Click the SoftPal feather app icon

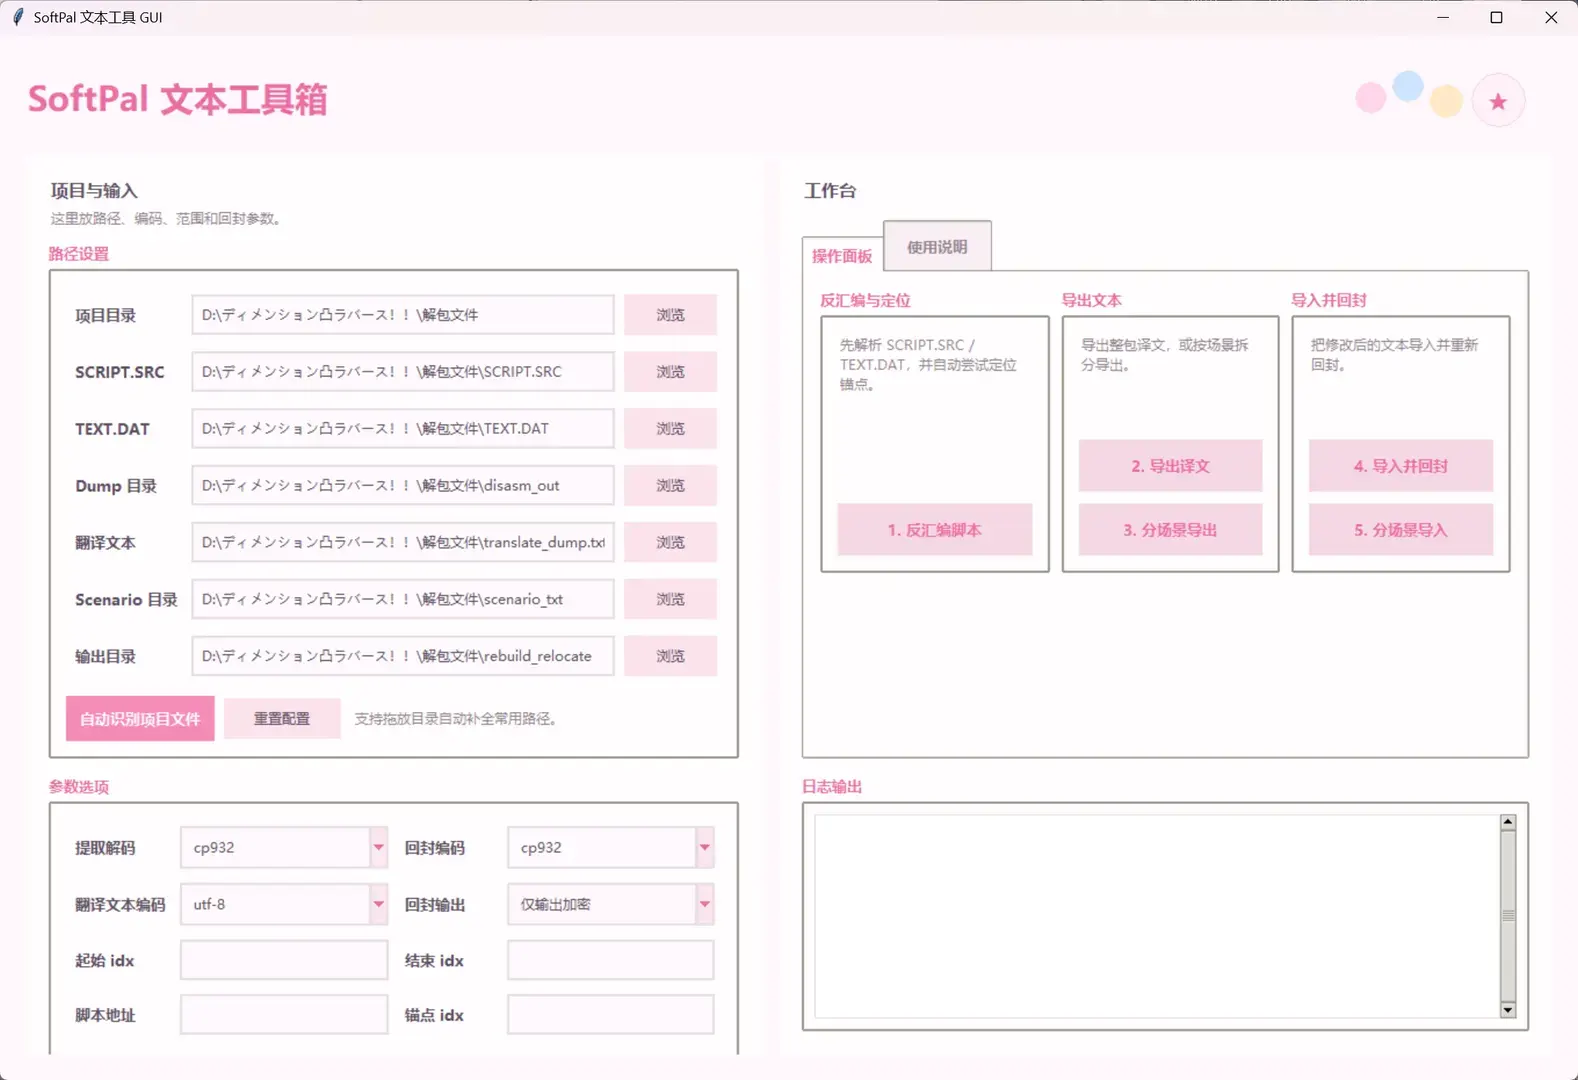[17, 17]
